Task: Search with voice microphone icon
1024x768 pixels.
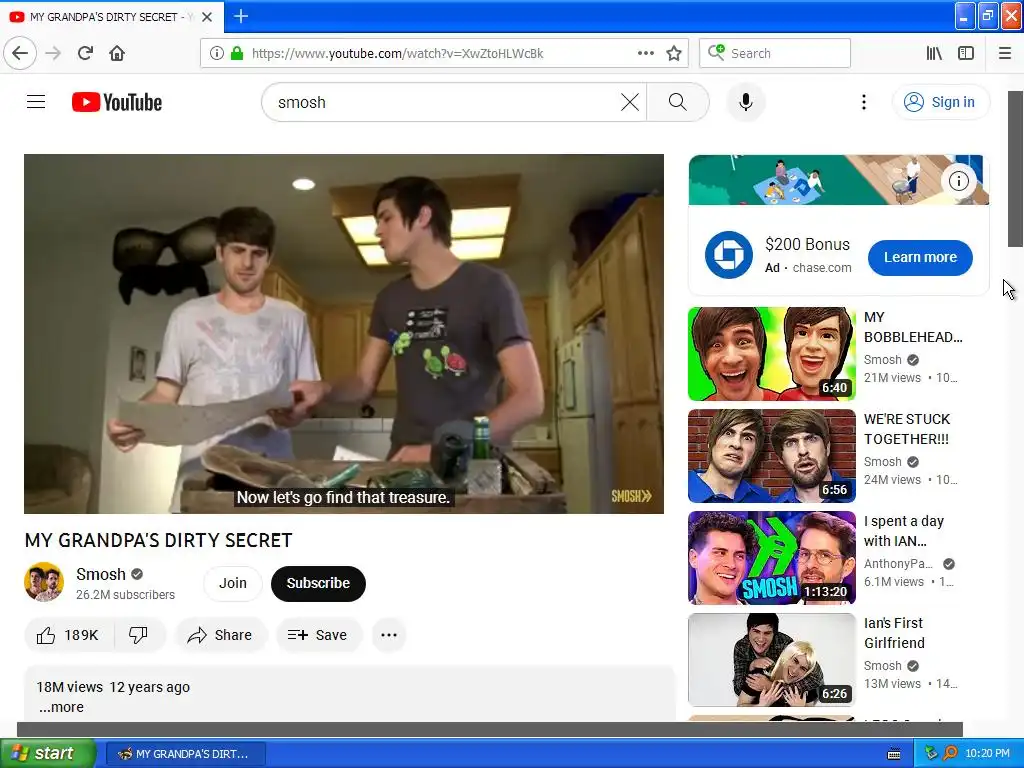Action: click(745, 102)
